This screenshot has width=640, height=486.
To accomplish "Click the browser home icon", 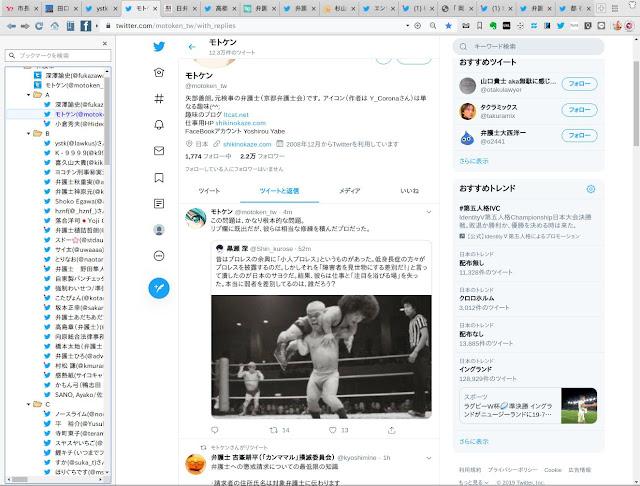I will (54, 26).
